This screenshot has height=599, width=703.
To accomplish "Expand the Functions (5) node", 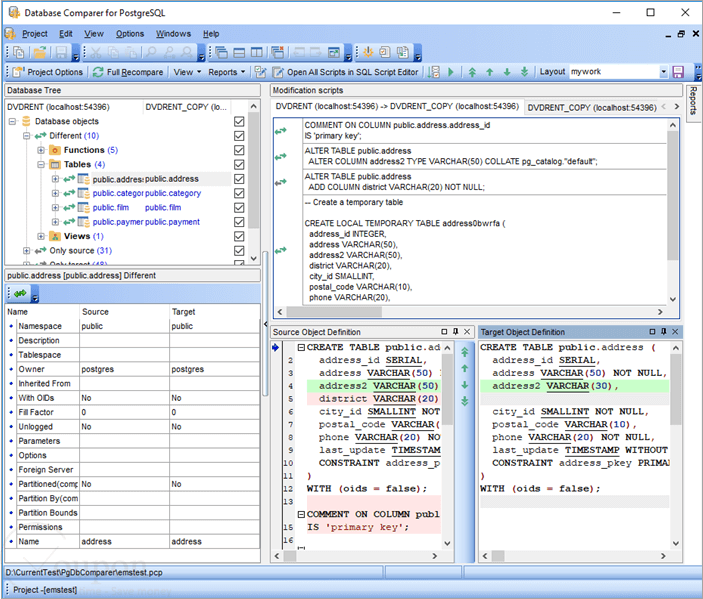I will [41, 150].
